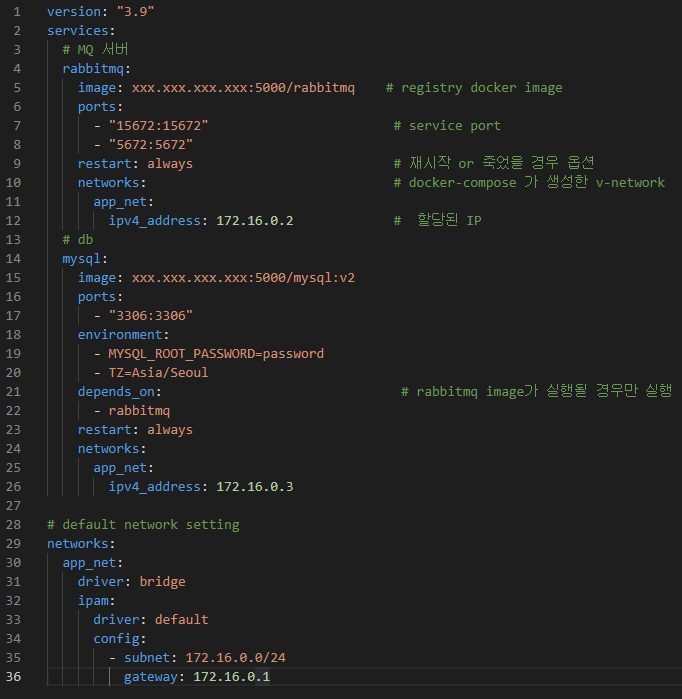Click the IP value 172.16.0.2
682x699 pixels.
pos(255,221)
